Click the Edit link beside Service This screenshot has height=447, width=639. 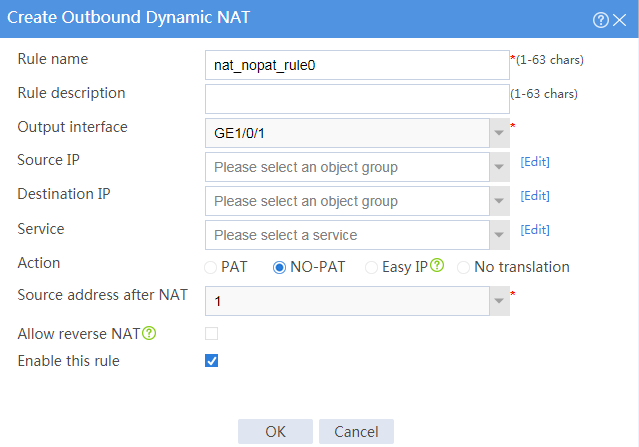coord(535,230)
